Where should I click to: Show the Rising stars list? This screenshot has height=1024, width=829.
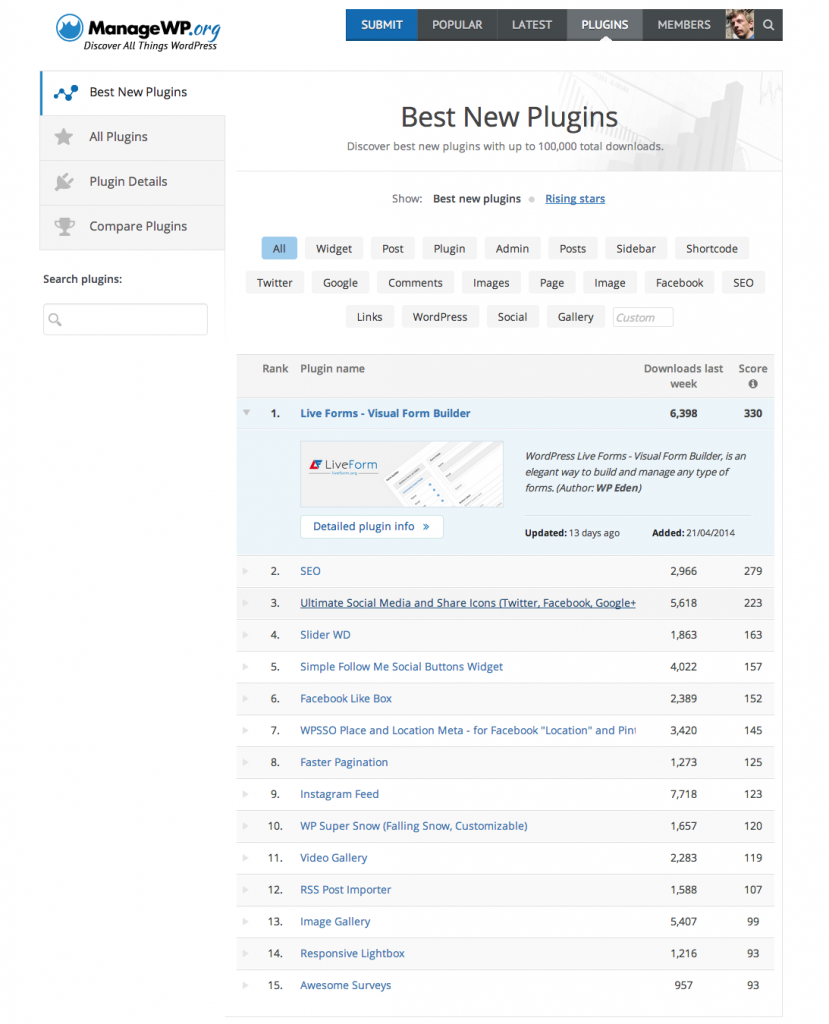pyautogui.click(x=575, y=199)
